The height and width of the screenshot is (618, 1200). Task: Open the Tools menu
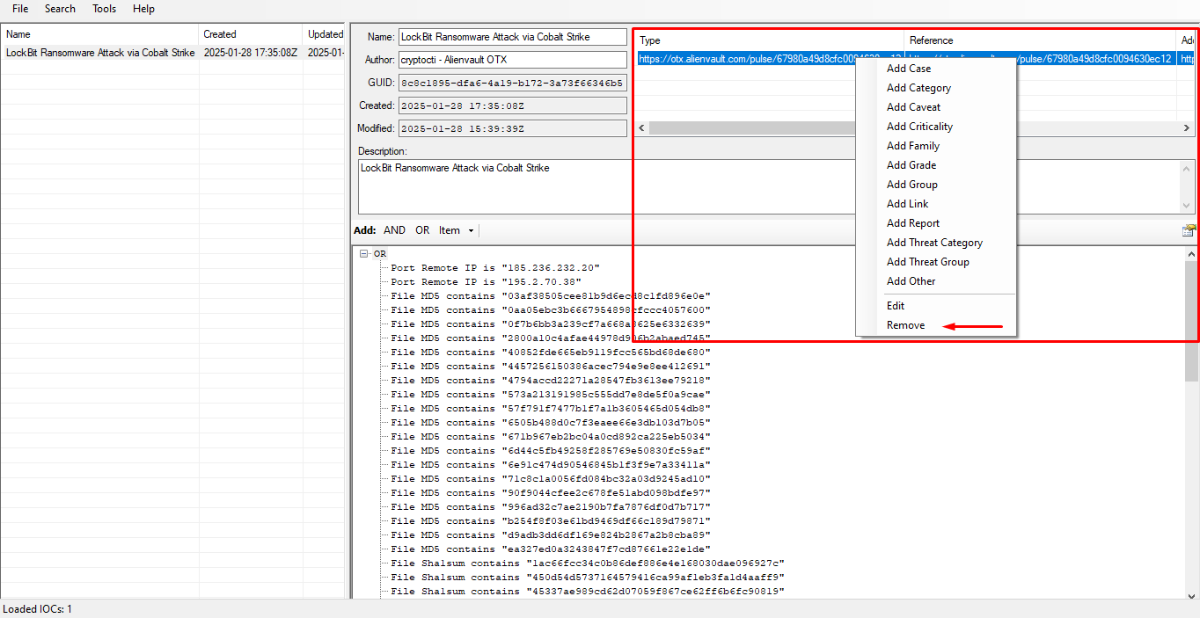[x=104, y=9]
